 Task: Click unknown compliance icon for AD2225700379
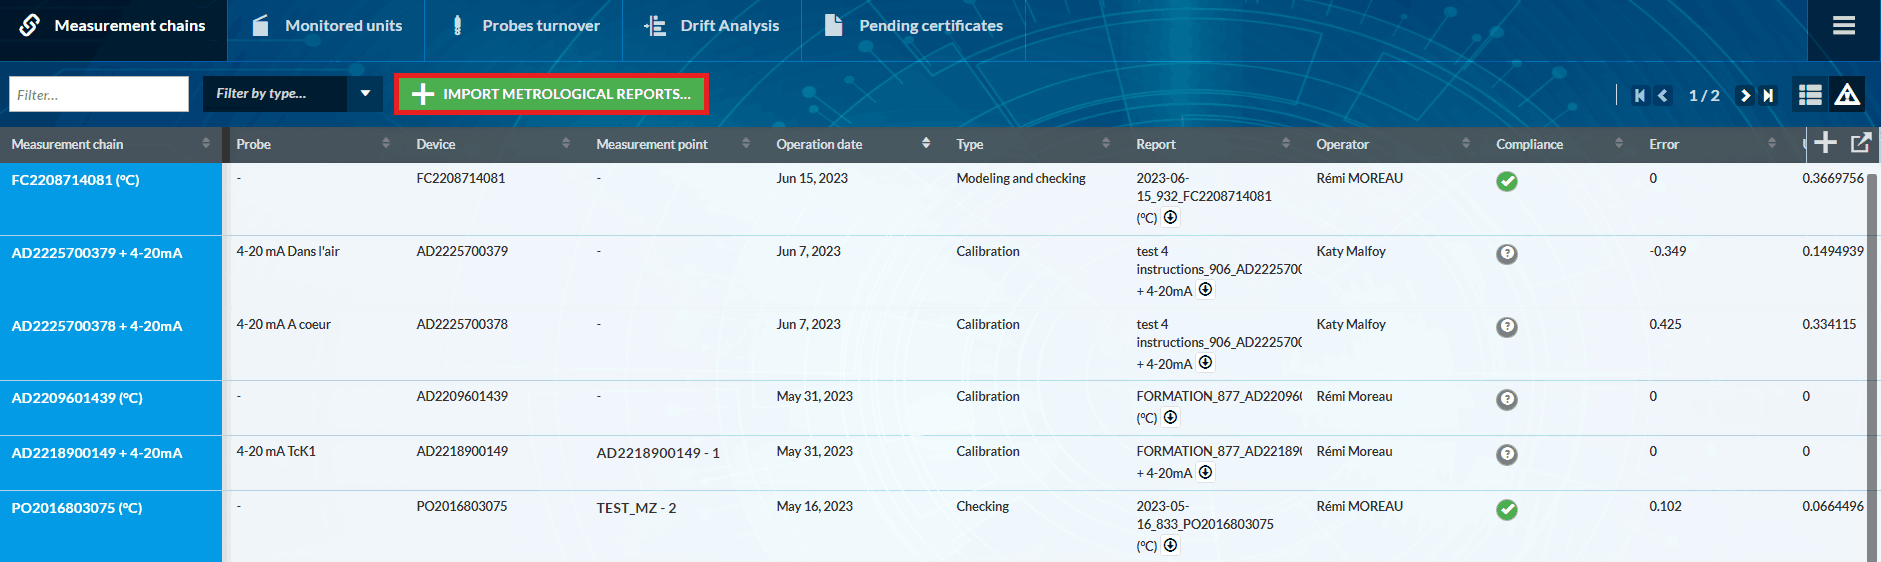click(1507, 254)
